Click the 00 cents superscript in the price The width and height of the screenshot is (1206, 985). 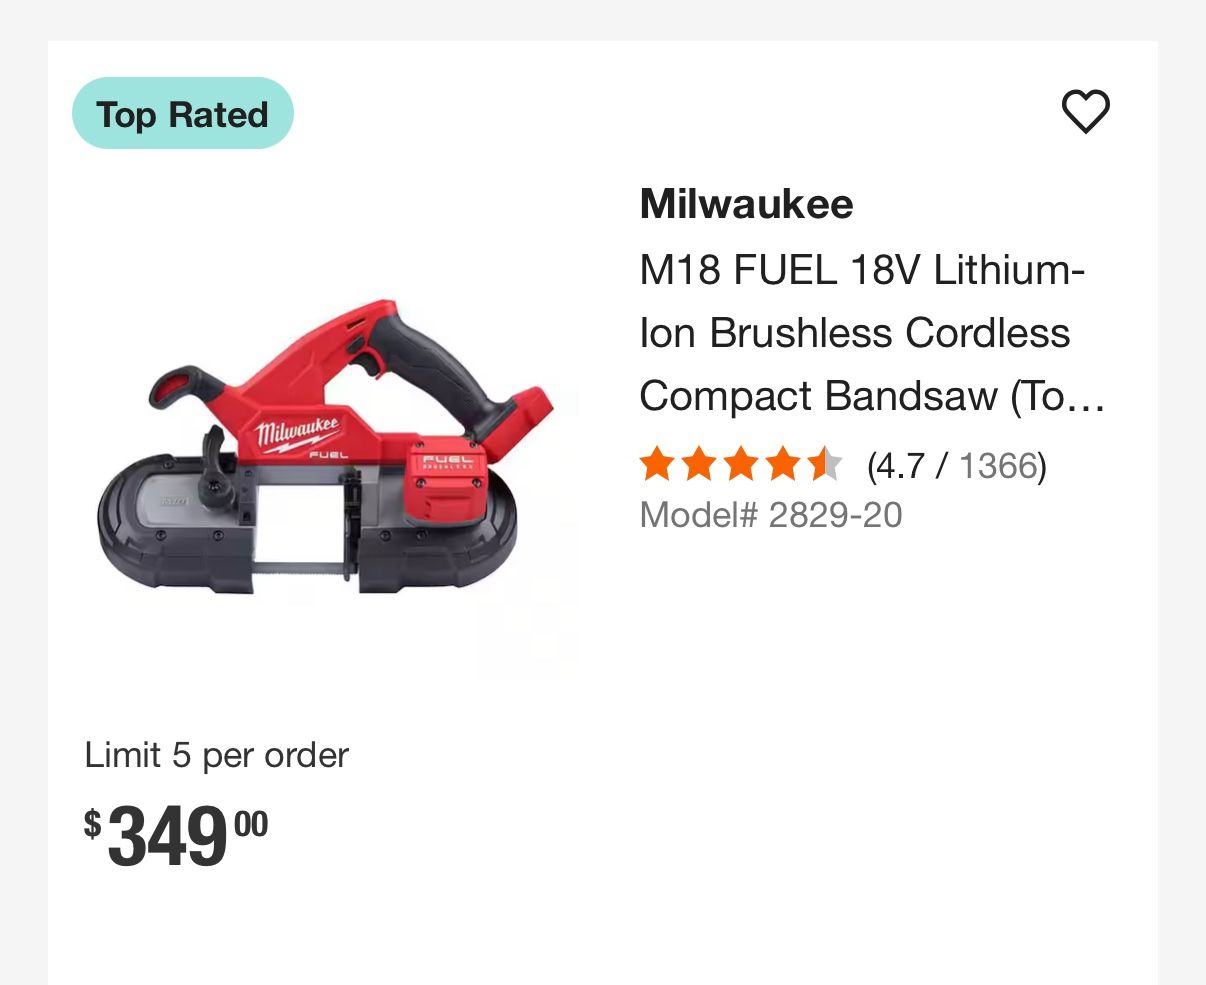251,824
